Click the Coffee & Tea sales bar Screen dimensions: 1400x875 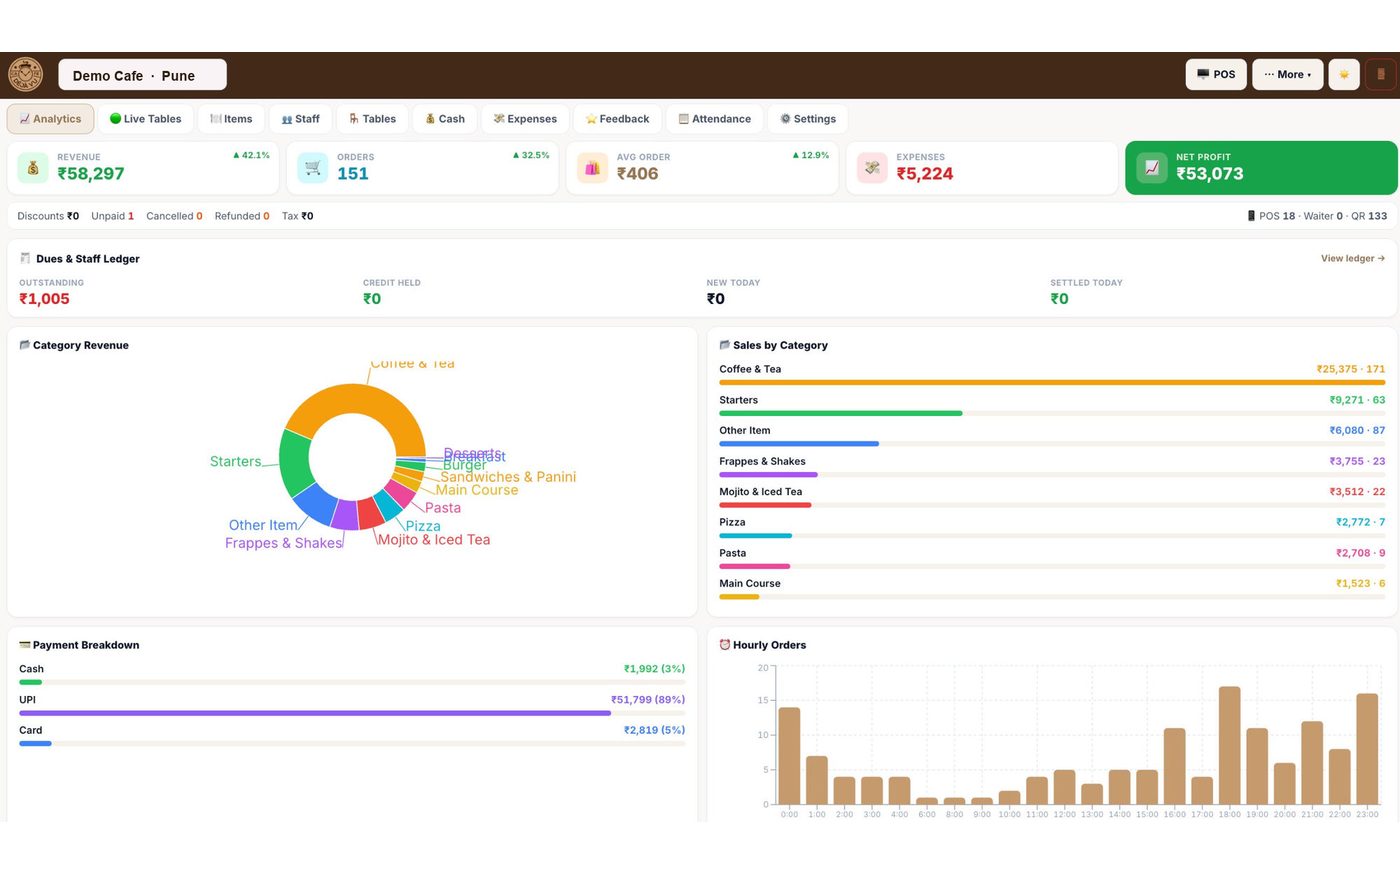pos(1052,382)
